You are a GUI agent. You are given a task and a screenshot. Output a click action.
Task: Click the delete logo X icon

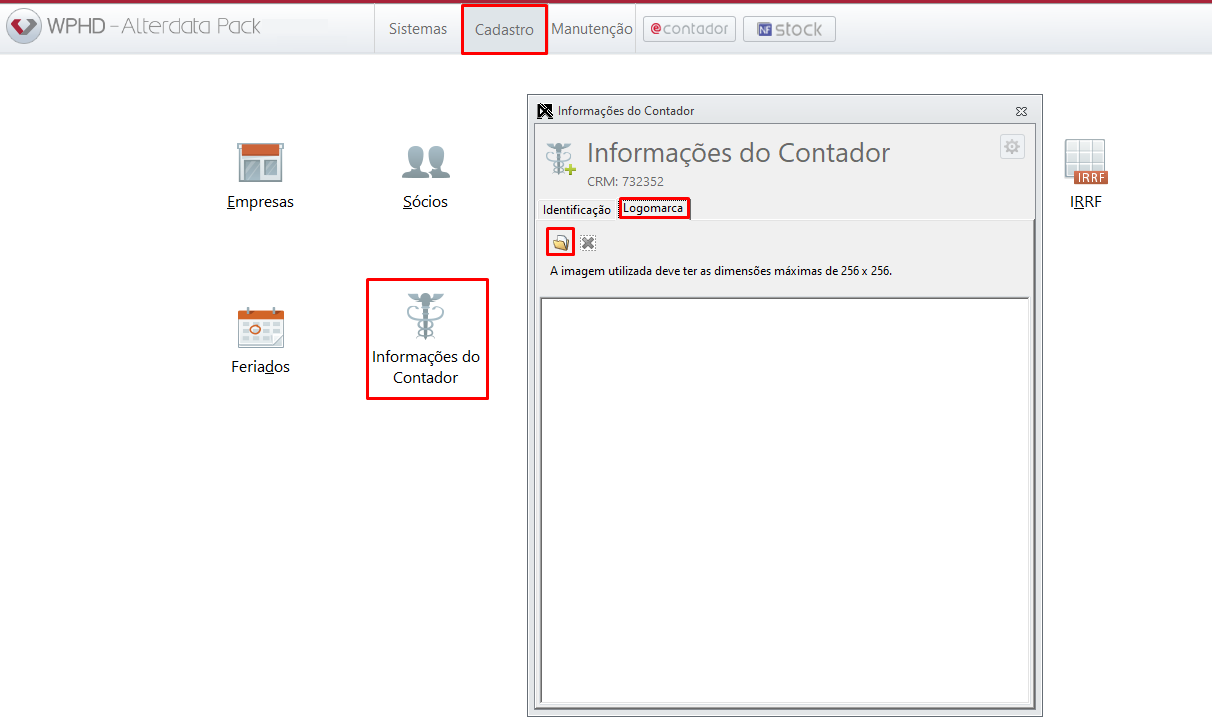coord(588,242)
